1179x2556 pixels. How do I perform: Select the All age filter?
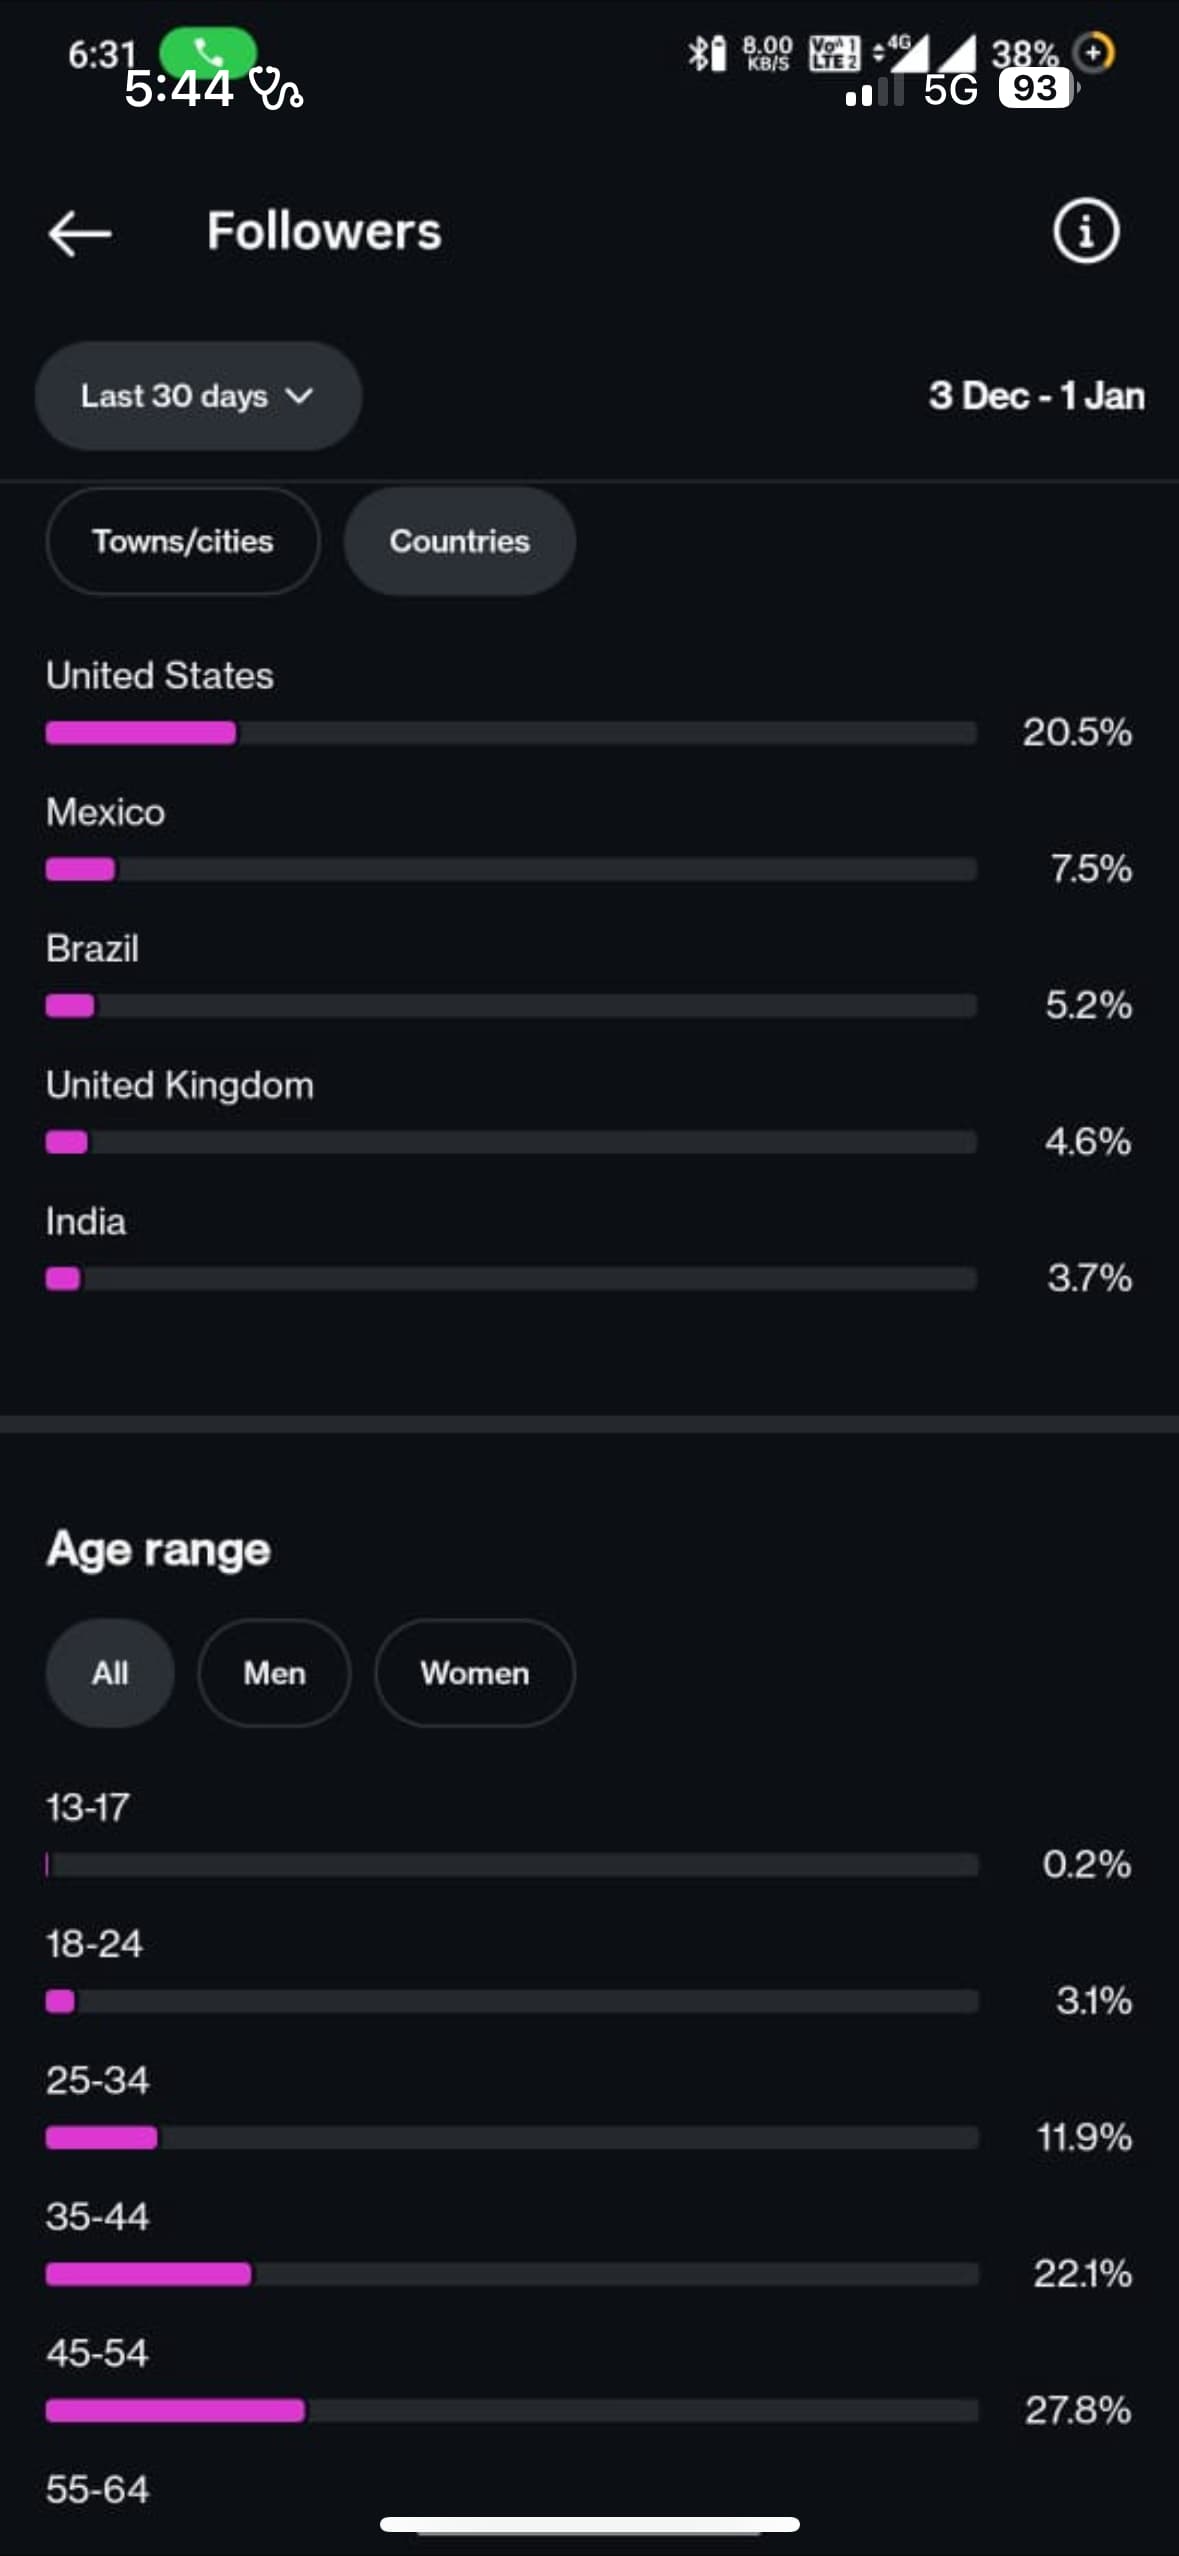tap(110, 1673)
